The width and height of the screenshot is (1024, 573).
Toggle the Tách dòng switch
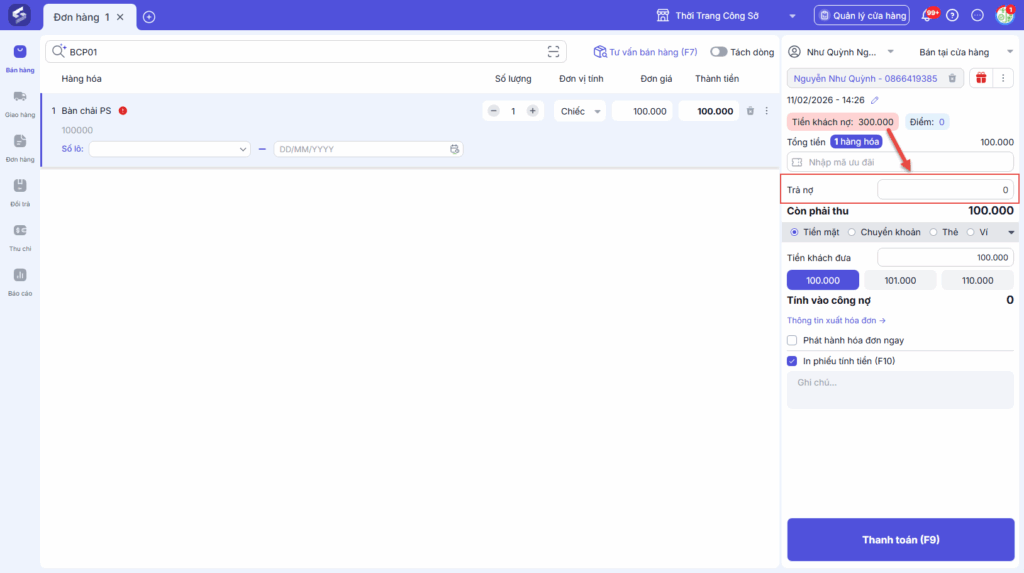[x=718, y=52]
